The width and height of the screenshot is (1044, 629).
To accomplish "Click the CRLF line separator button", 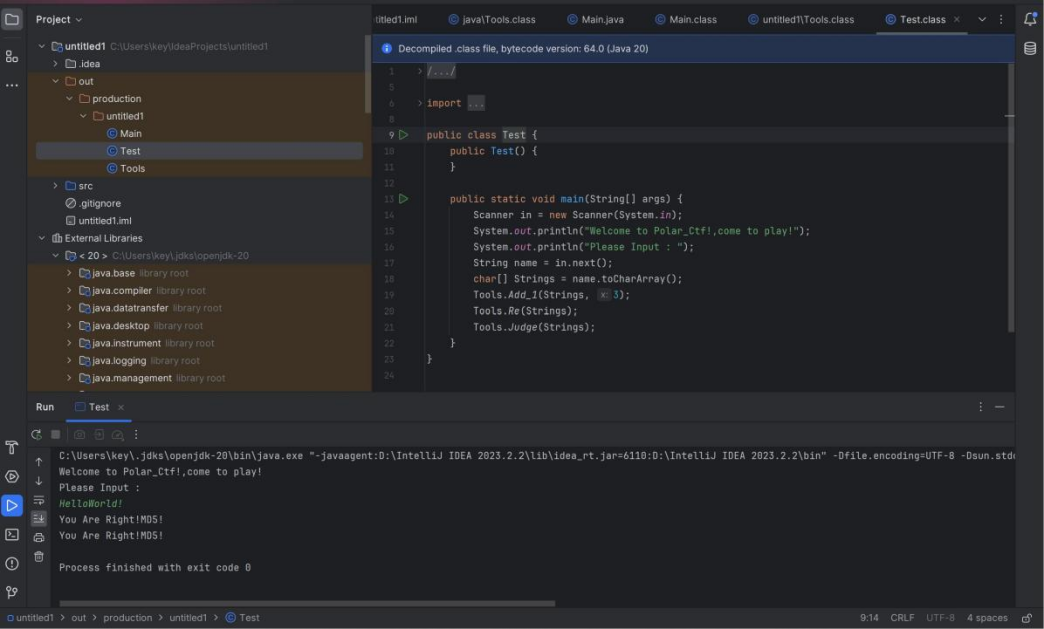I will click(x=902, y=618).
